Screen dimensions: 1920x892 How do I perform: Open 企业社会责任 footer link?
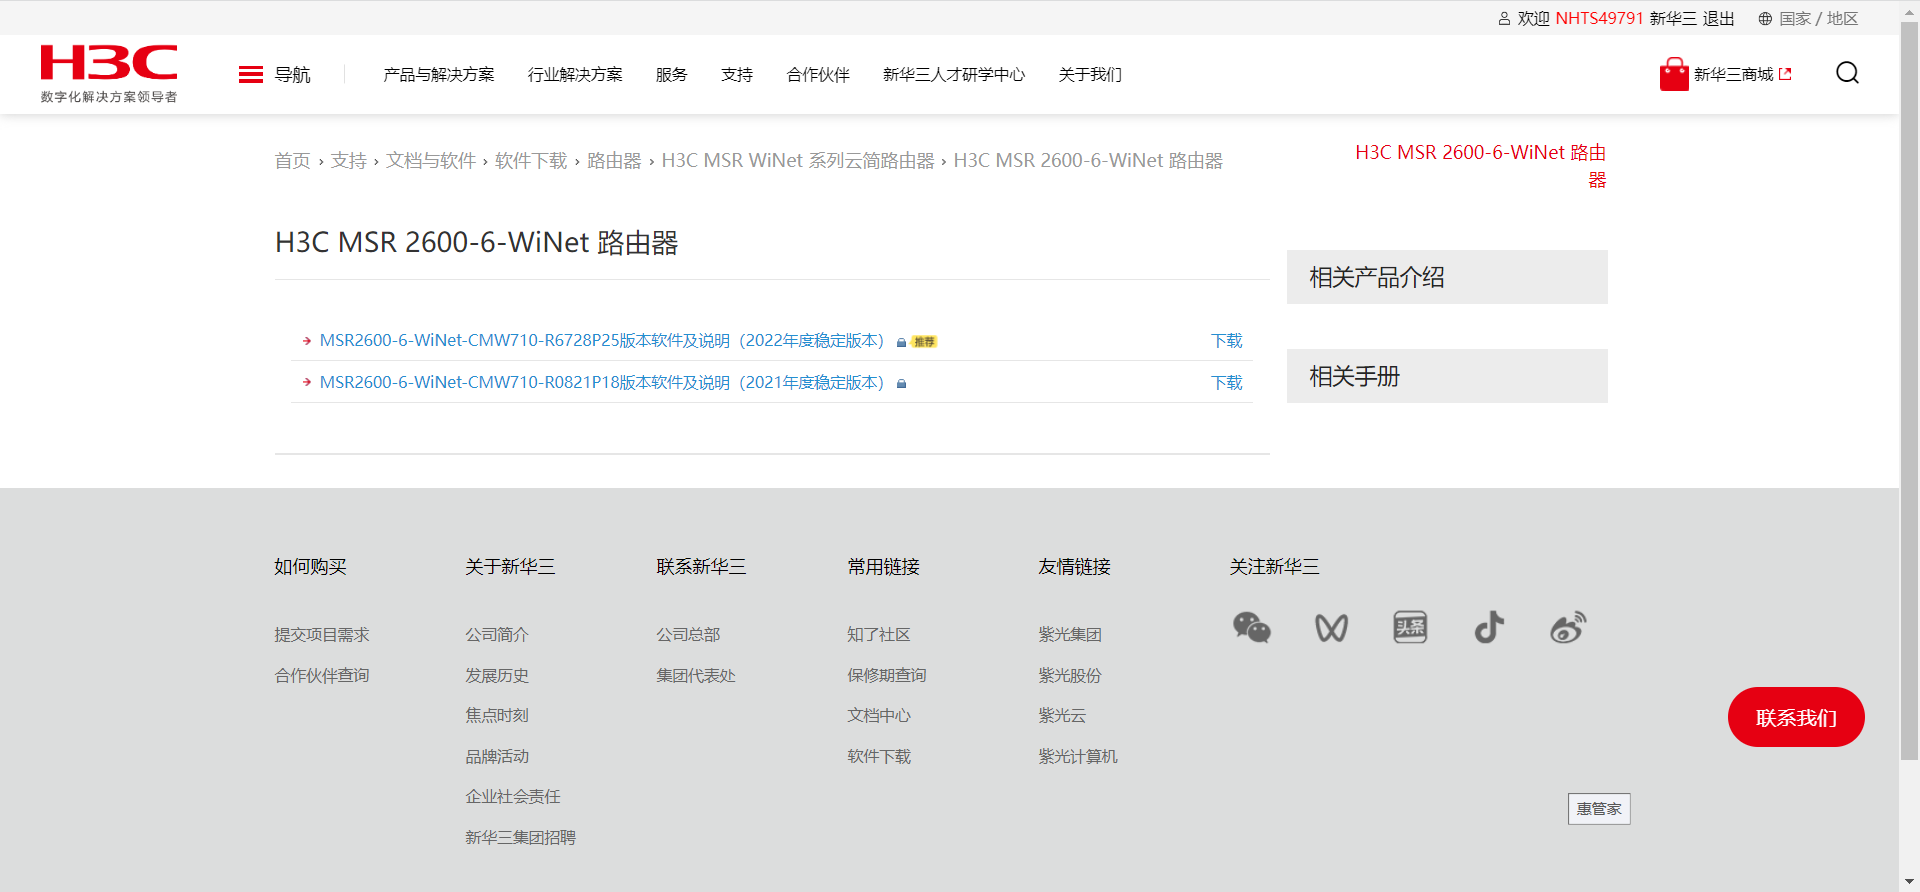click(513, 797)
